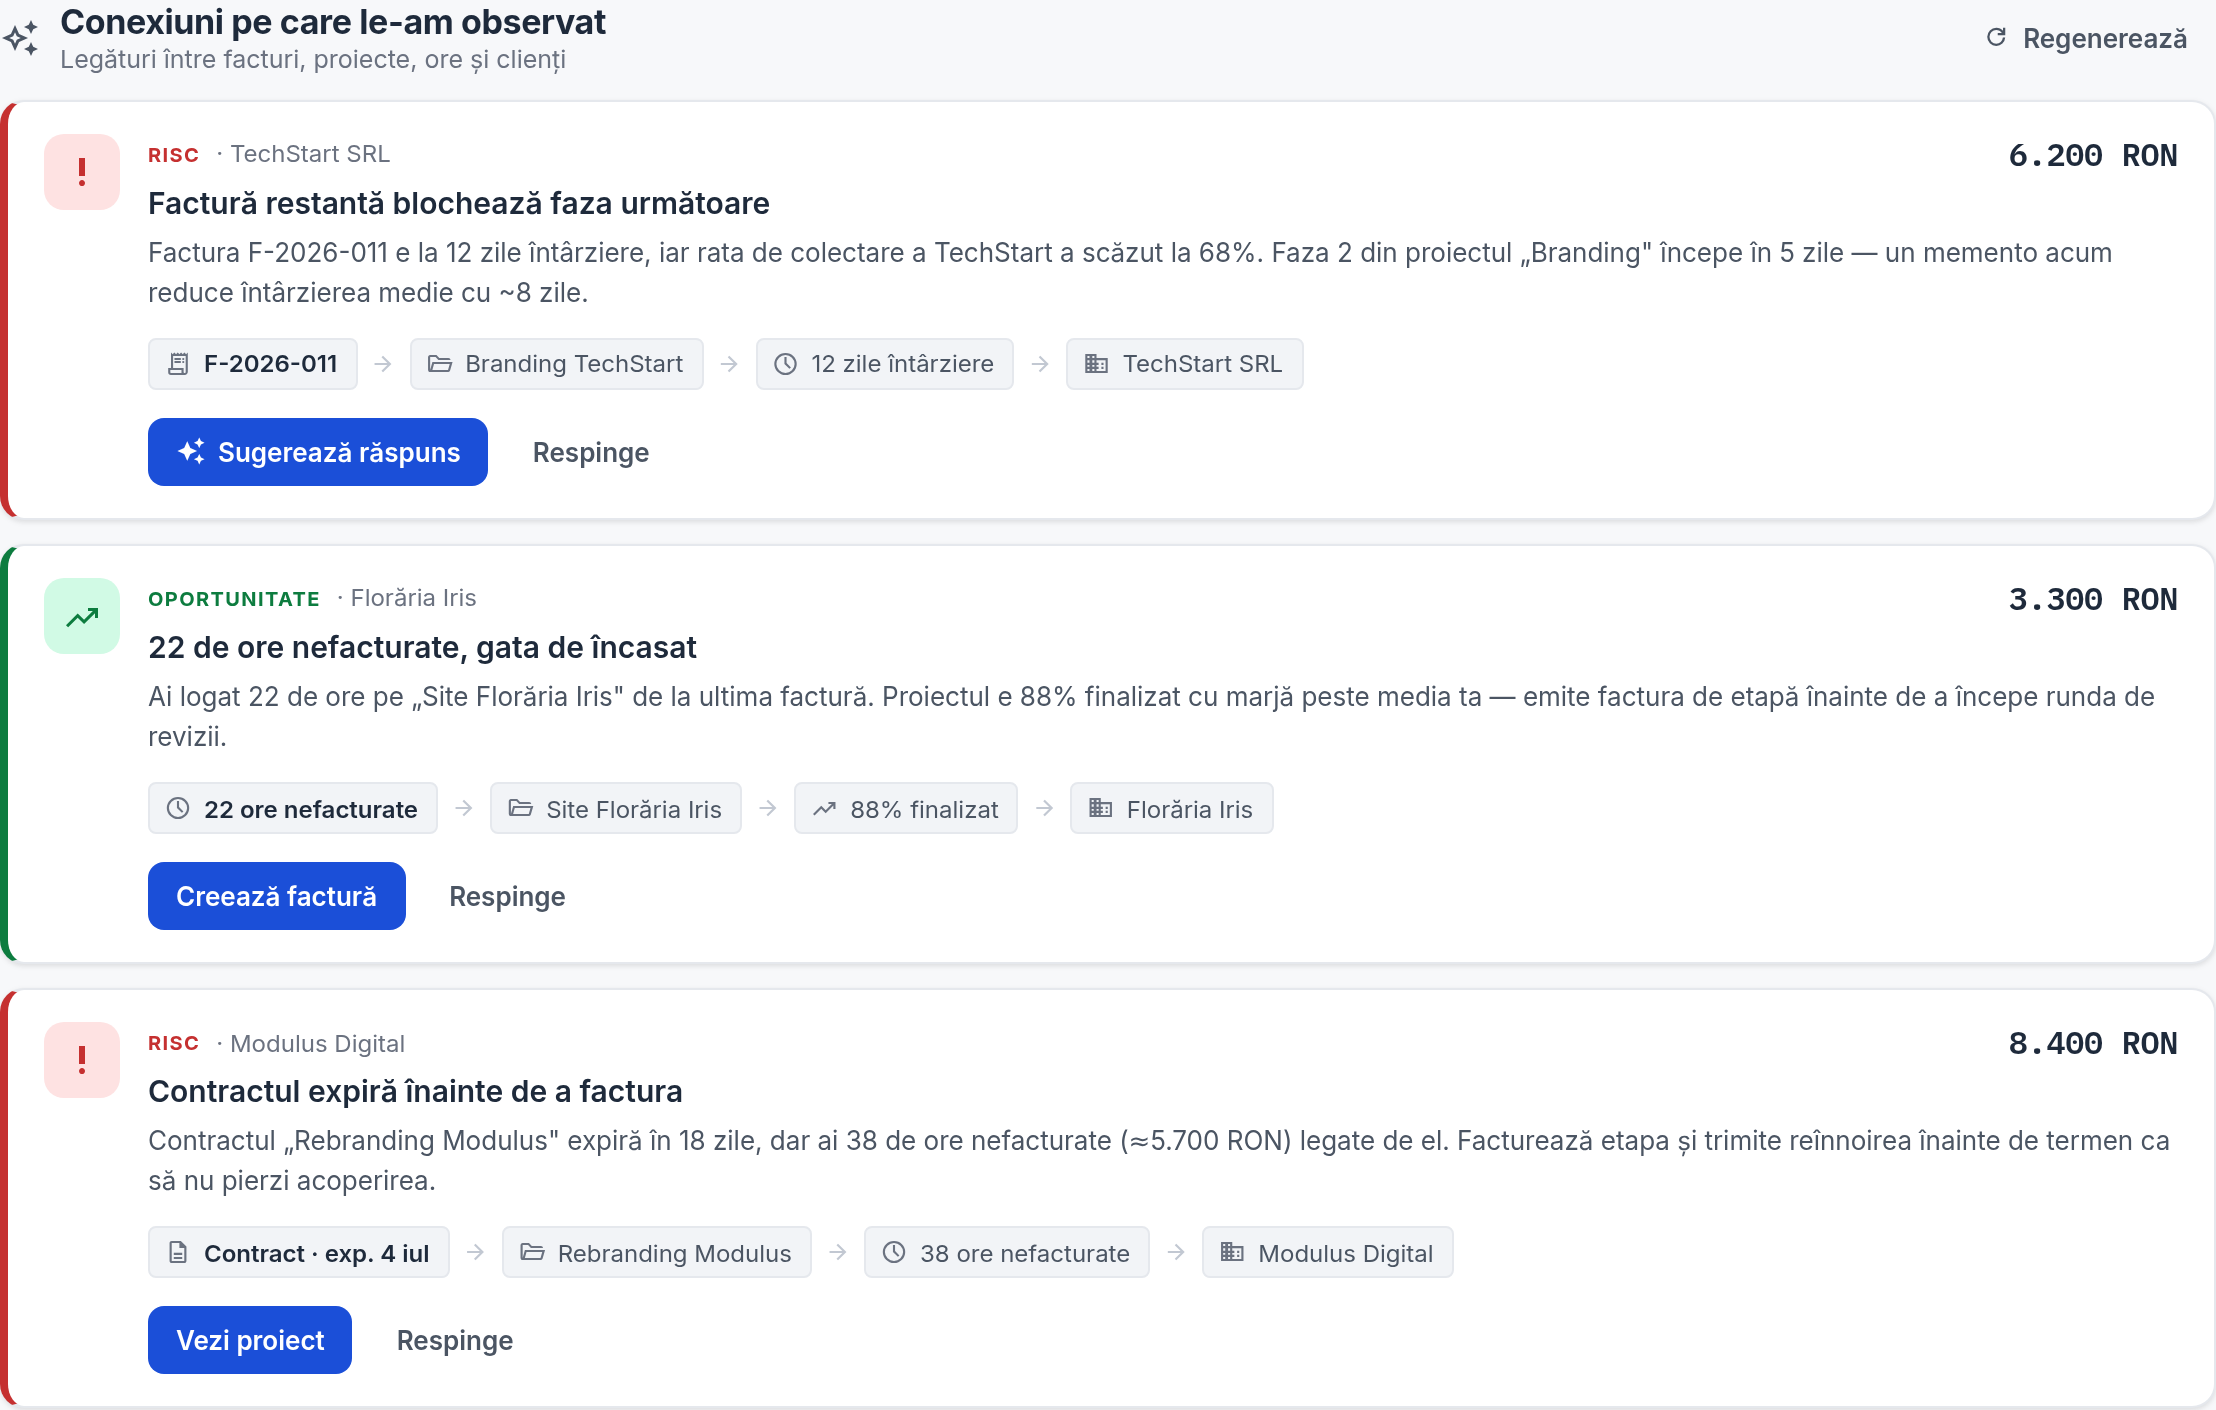Open the F-2026-011 invoice chip
This screenshot has width=2216, height=1410.
(253, 364)
